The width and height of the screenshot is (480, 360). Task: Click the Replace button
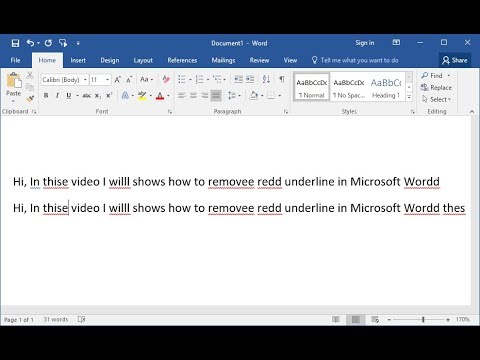(436, 88)
